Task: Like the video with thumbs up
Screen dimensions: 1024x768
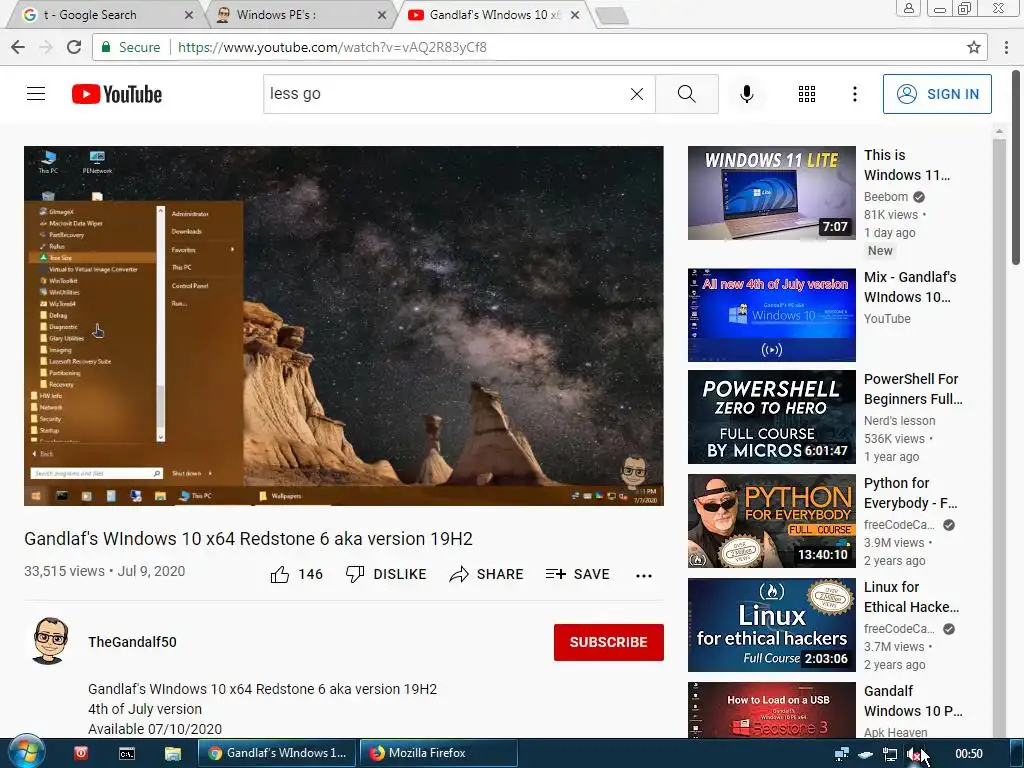Action: (280, 575)
